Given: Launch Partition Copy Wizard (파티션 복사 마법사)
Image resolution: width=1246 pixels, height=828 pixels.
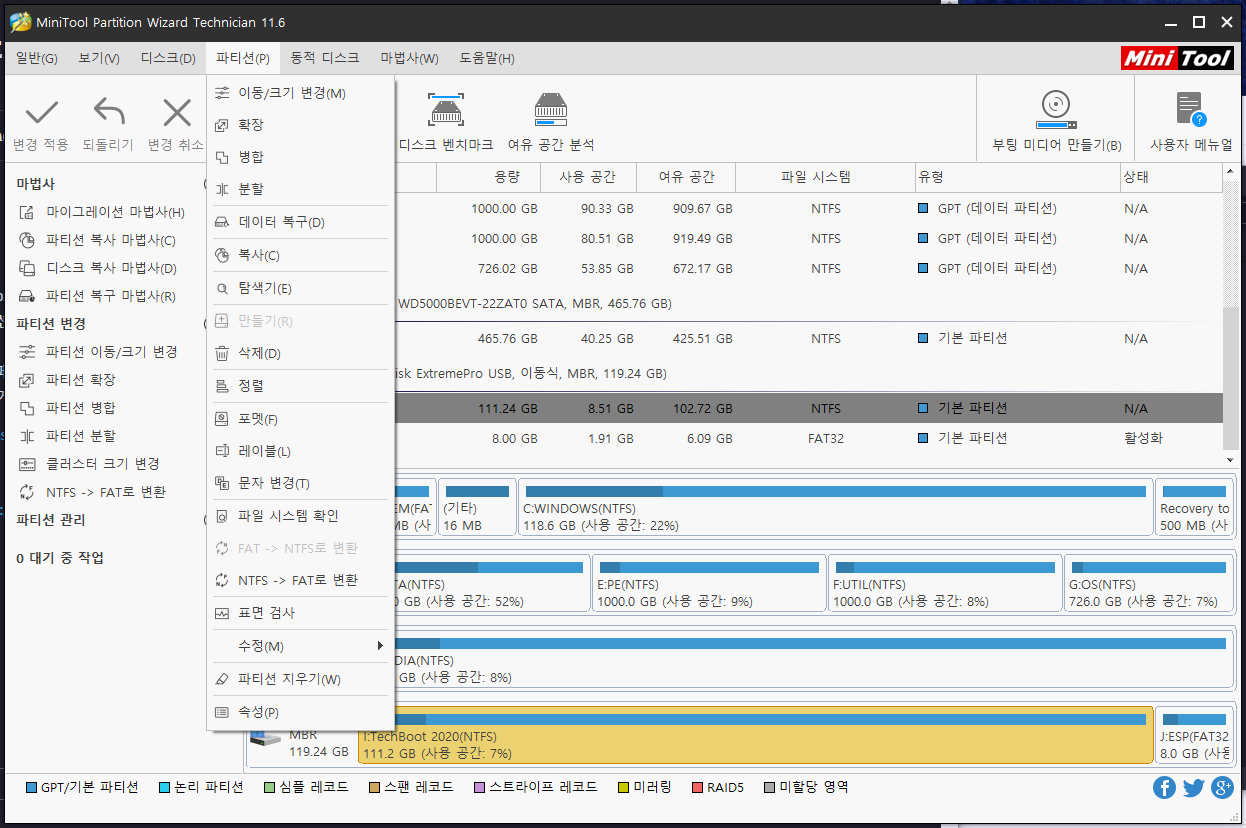Looking at the screenshot, I should tap(97, 240).
